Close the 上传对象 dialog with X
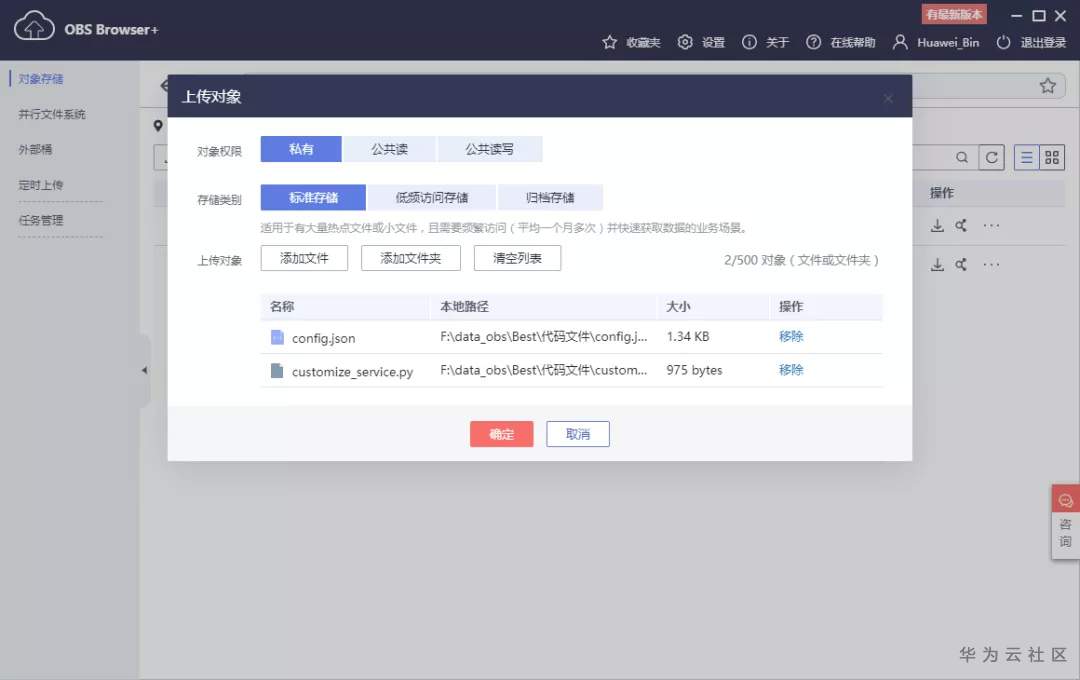The height and width of the screenshot is (680, 1080). click(x=888, y=99)
